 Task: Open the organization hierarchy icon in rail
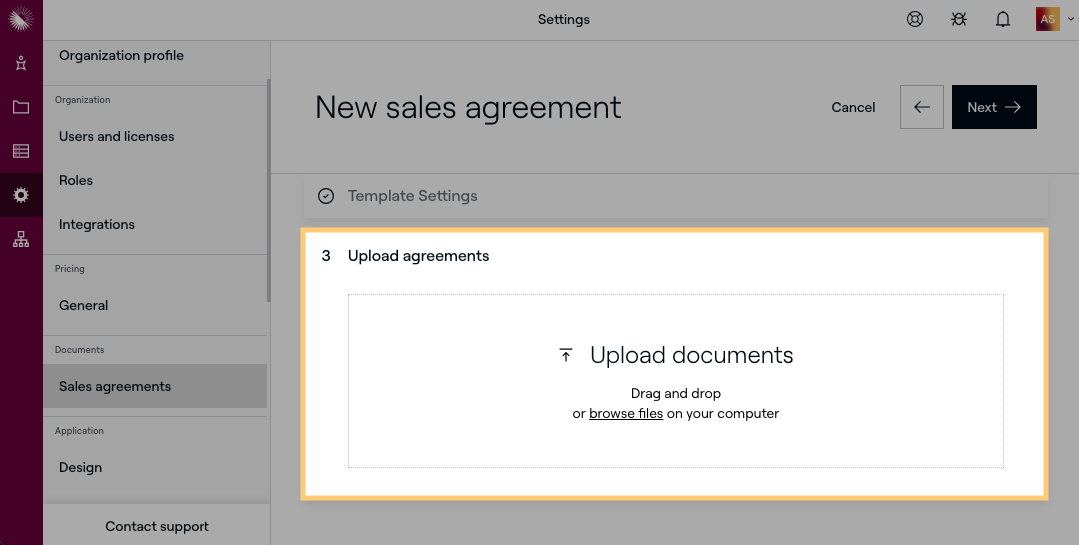click(21, 239)
